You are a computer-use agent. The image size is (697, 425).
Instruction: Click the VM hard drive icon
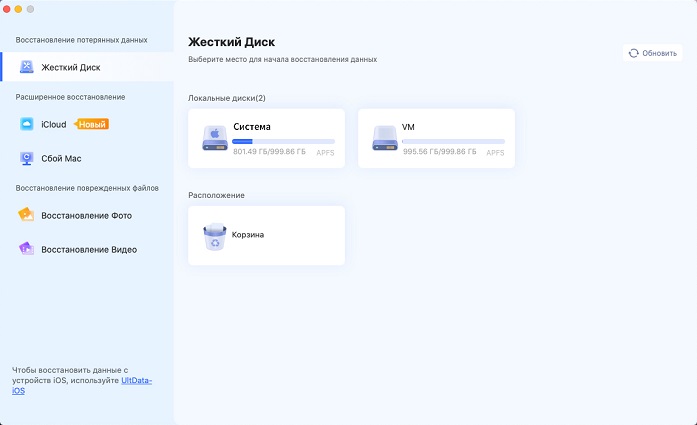click(385, 138)
